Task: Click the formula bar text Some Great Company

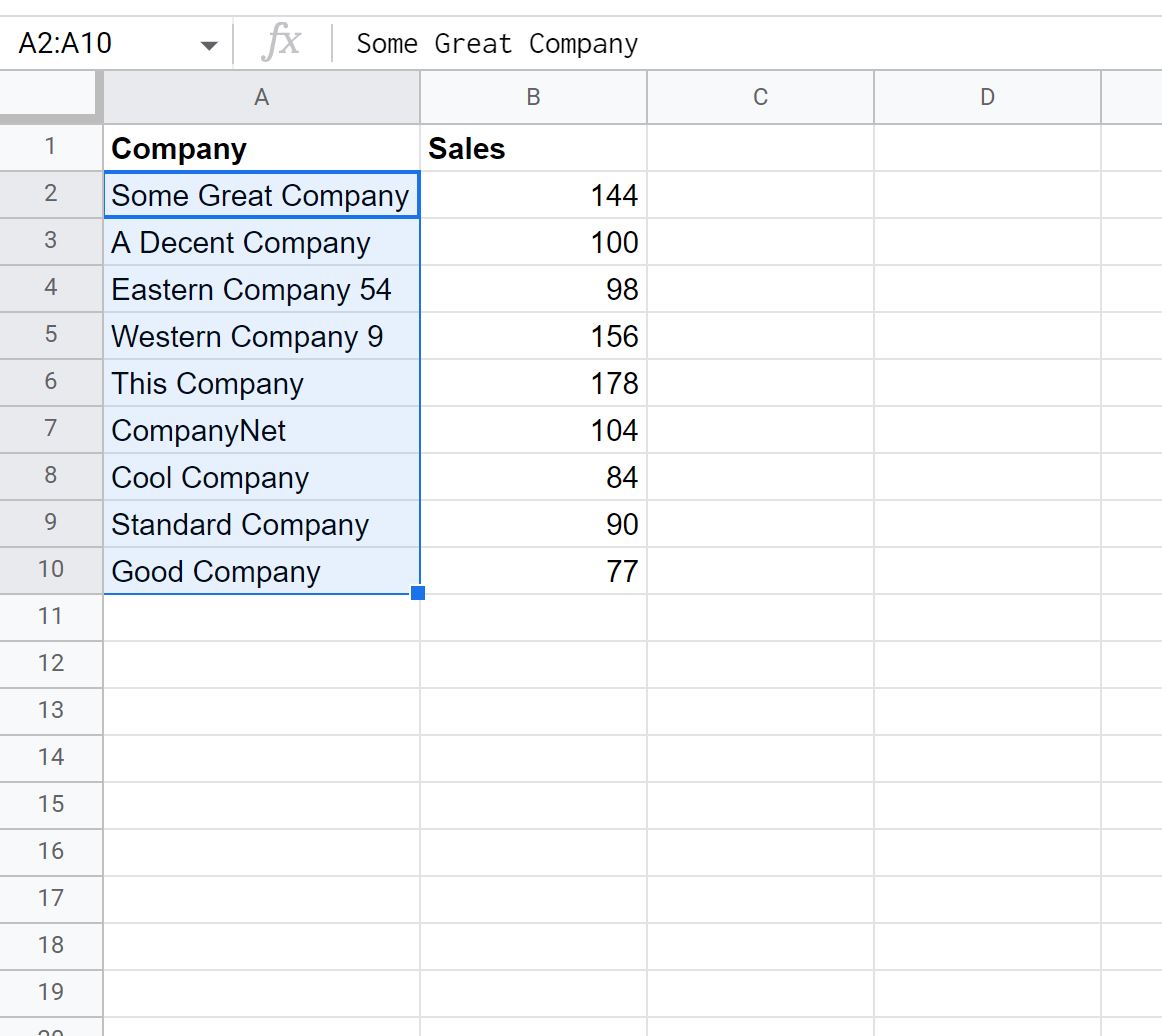Action: click(497, 44)
